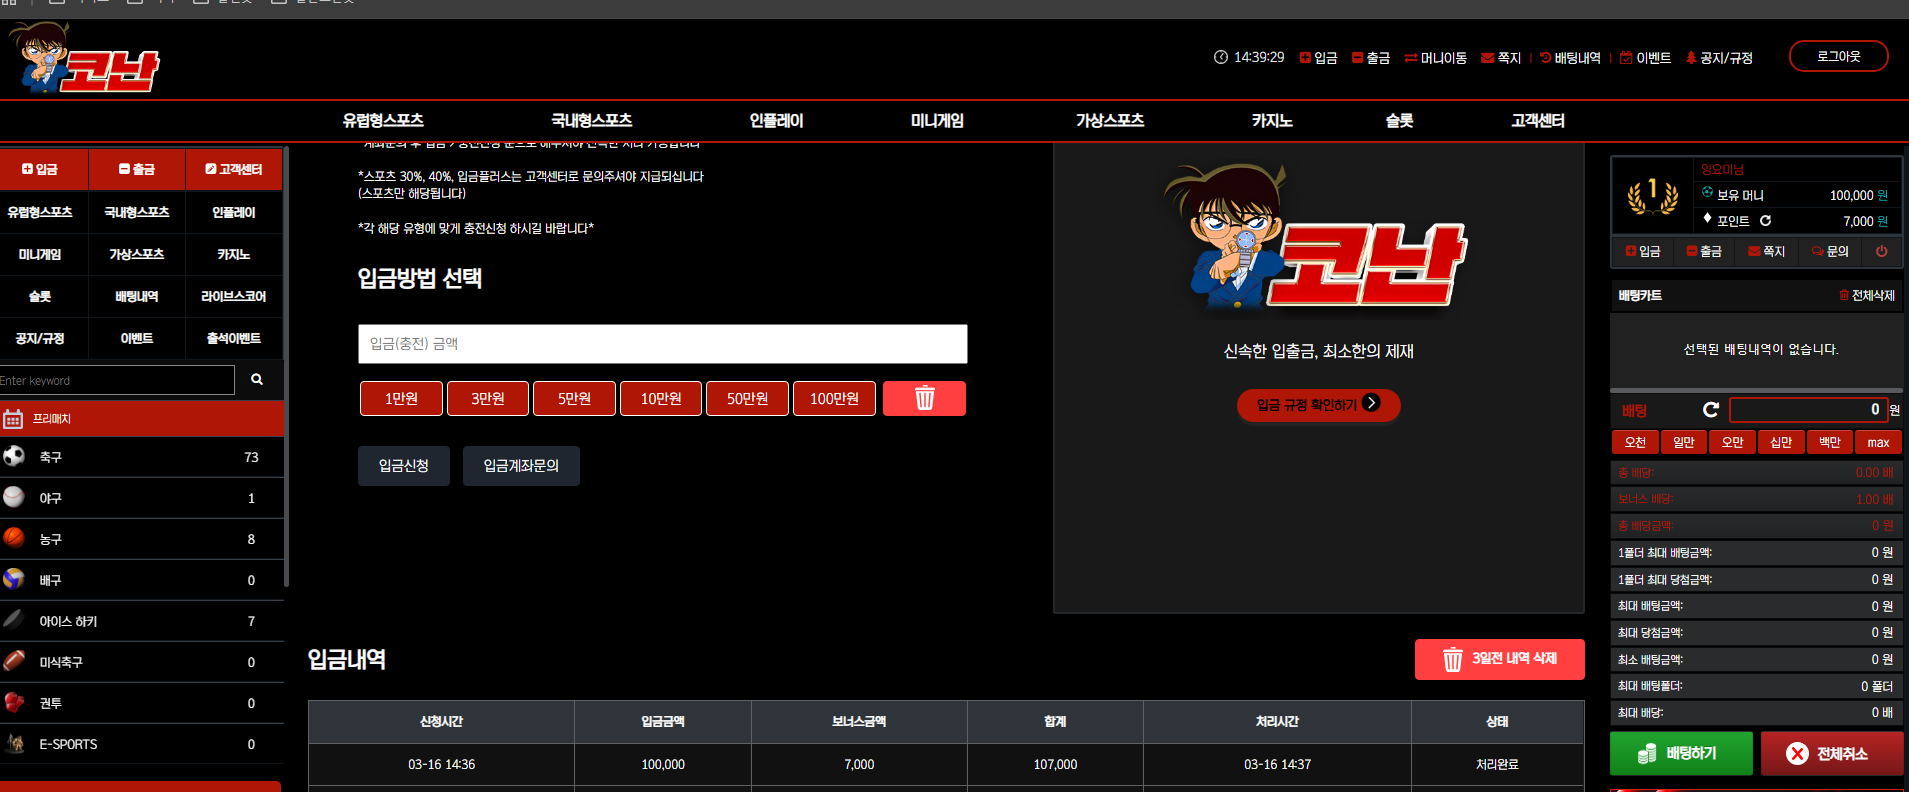Submit with the 입금신청 button

tap(404, 466)
